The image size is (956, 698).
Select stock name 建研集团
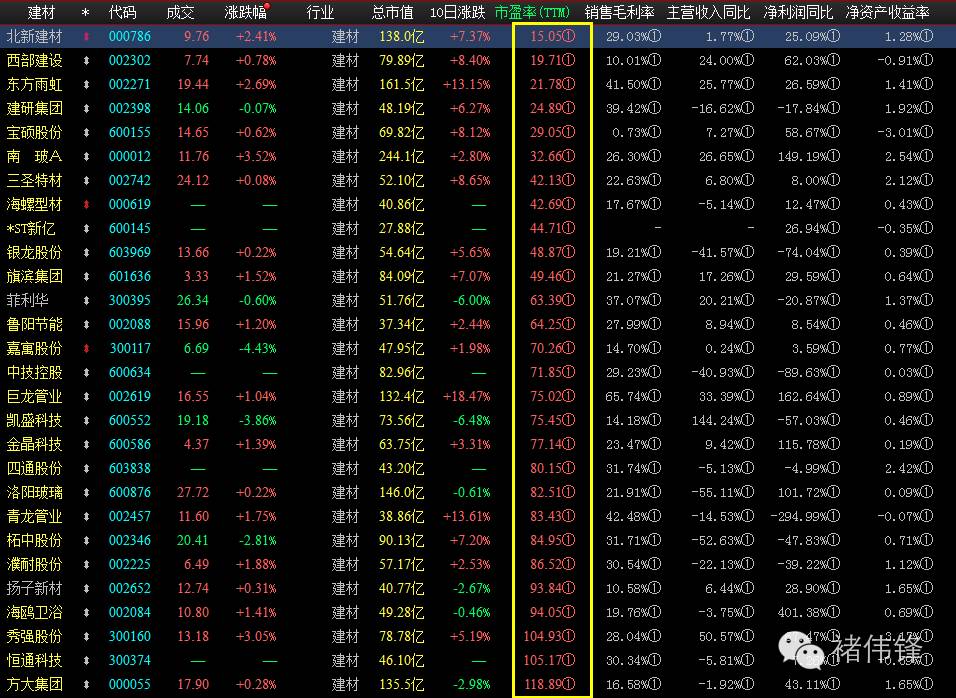(x=35, y=109)
